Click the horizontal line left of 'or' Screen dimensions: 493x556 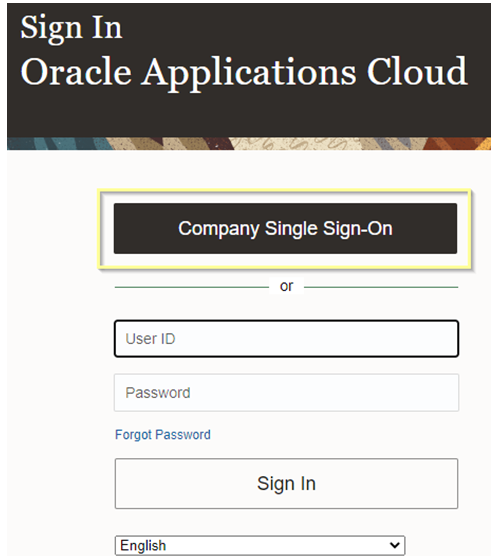click(x=192, y=287)
